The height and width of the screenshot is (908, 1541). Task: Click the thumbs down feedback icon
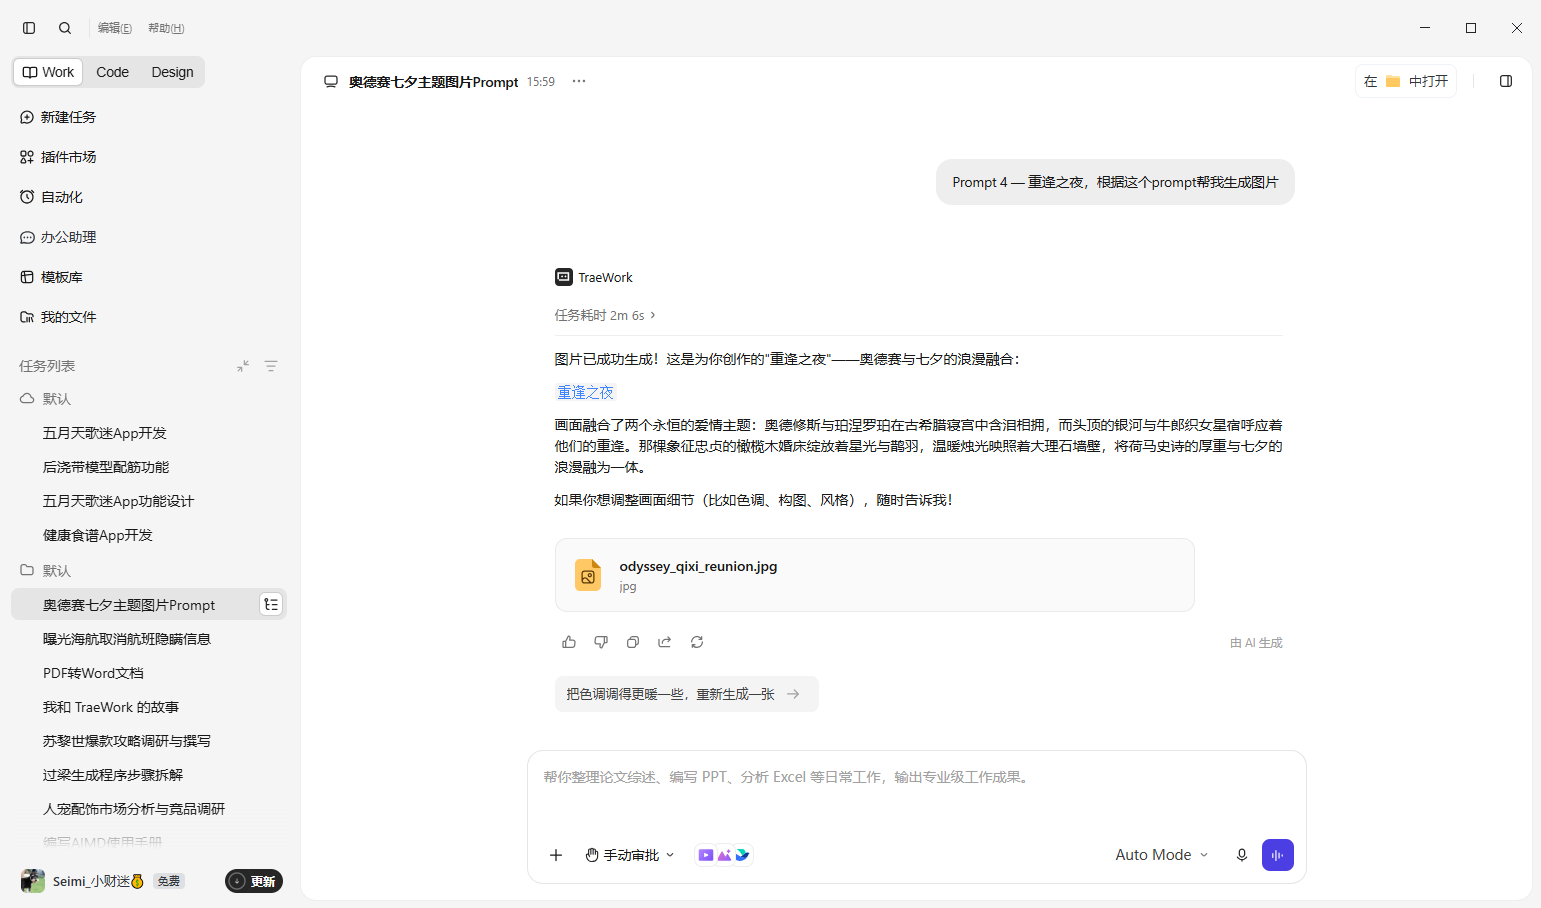coord(601,642)
